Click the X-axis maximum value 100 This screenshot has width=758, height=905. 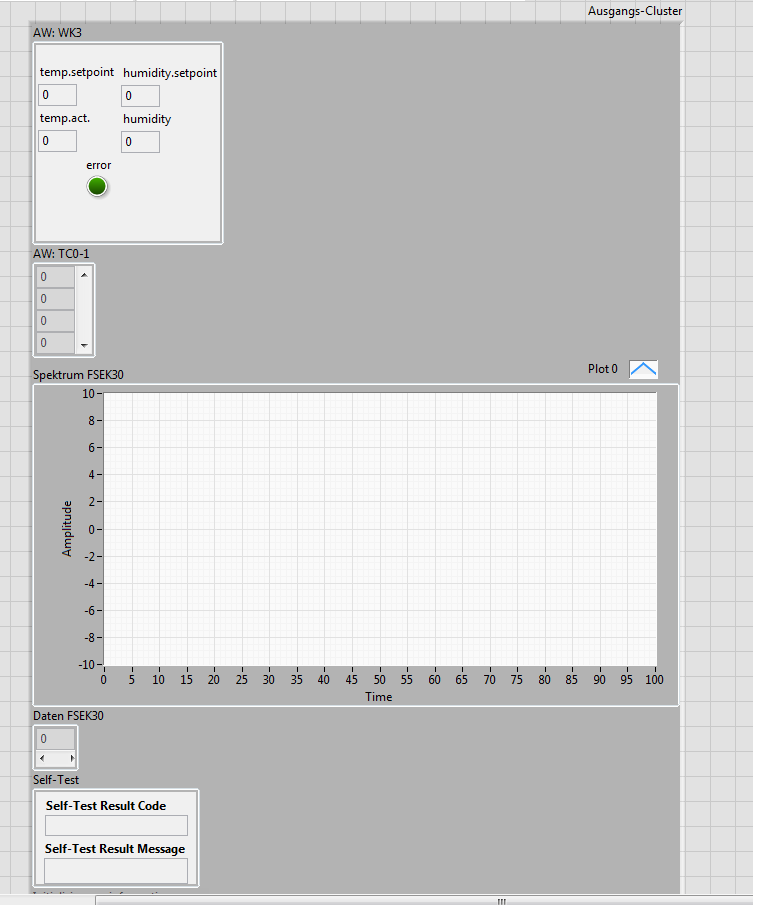654,680
